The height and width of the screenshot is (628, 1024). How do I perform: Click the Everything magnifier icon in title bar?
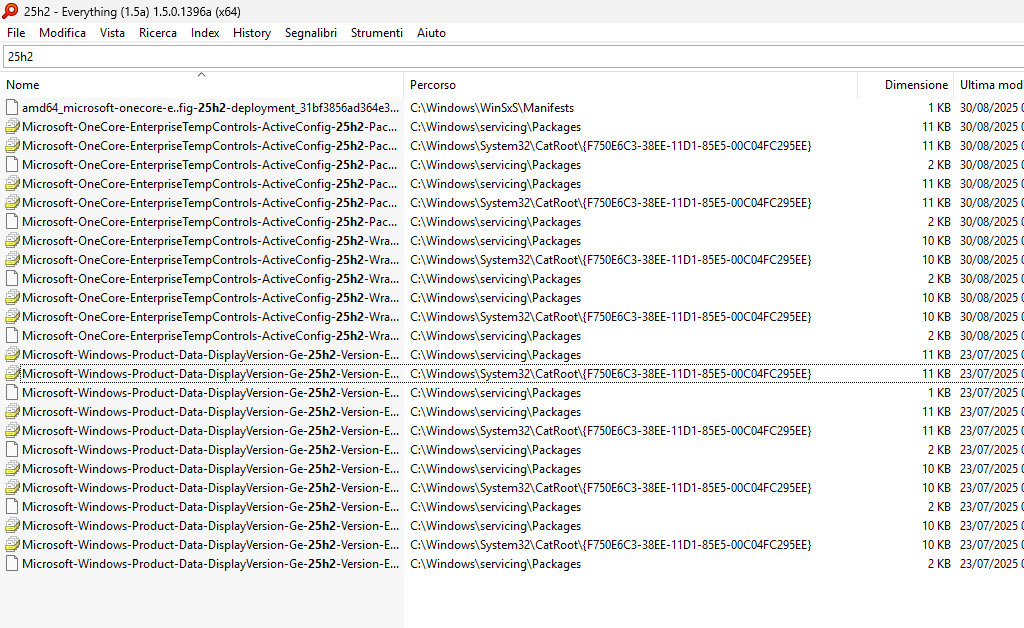[x=10, y=11]
